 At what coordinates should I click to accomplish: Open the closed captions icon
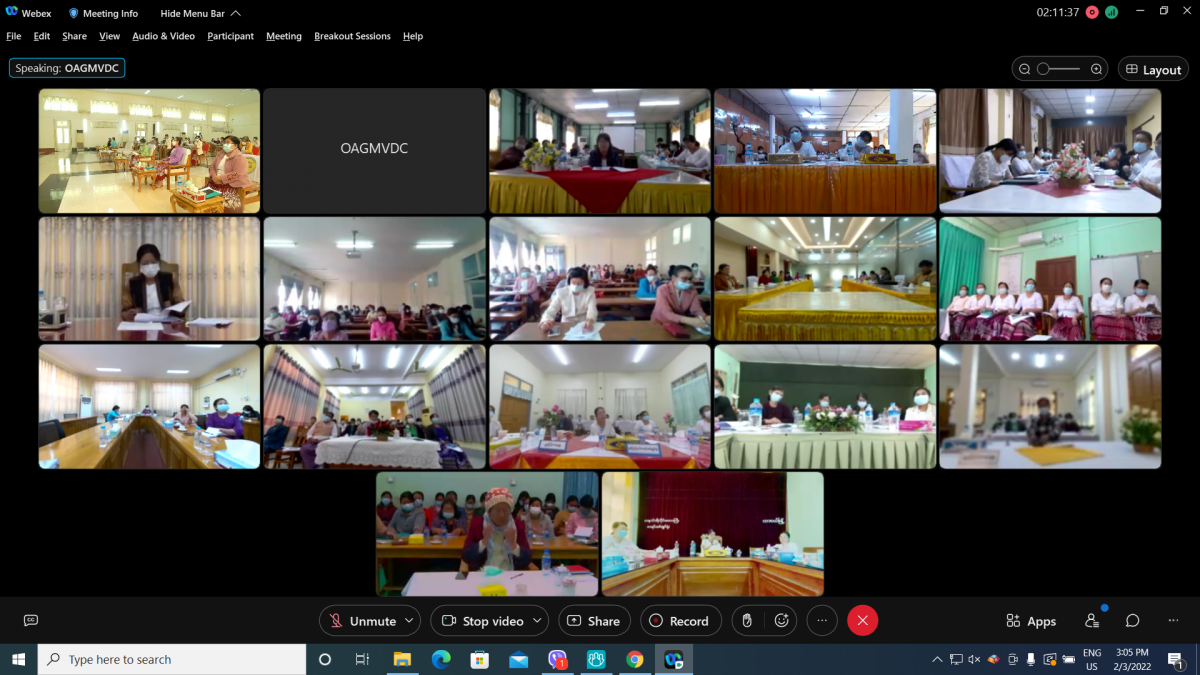click(x=31, y=621)
